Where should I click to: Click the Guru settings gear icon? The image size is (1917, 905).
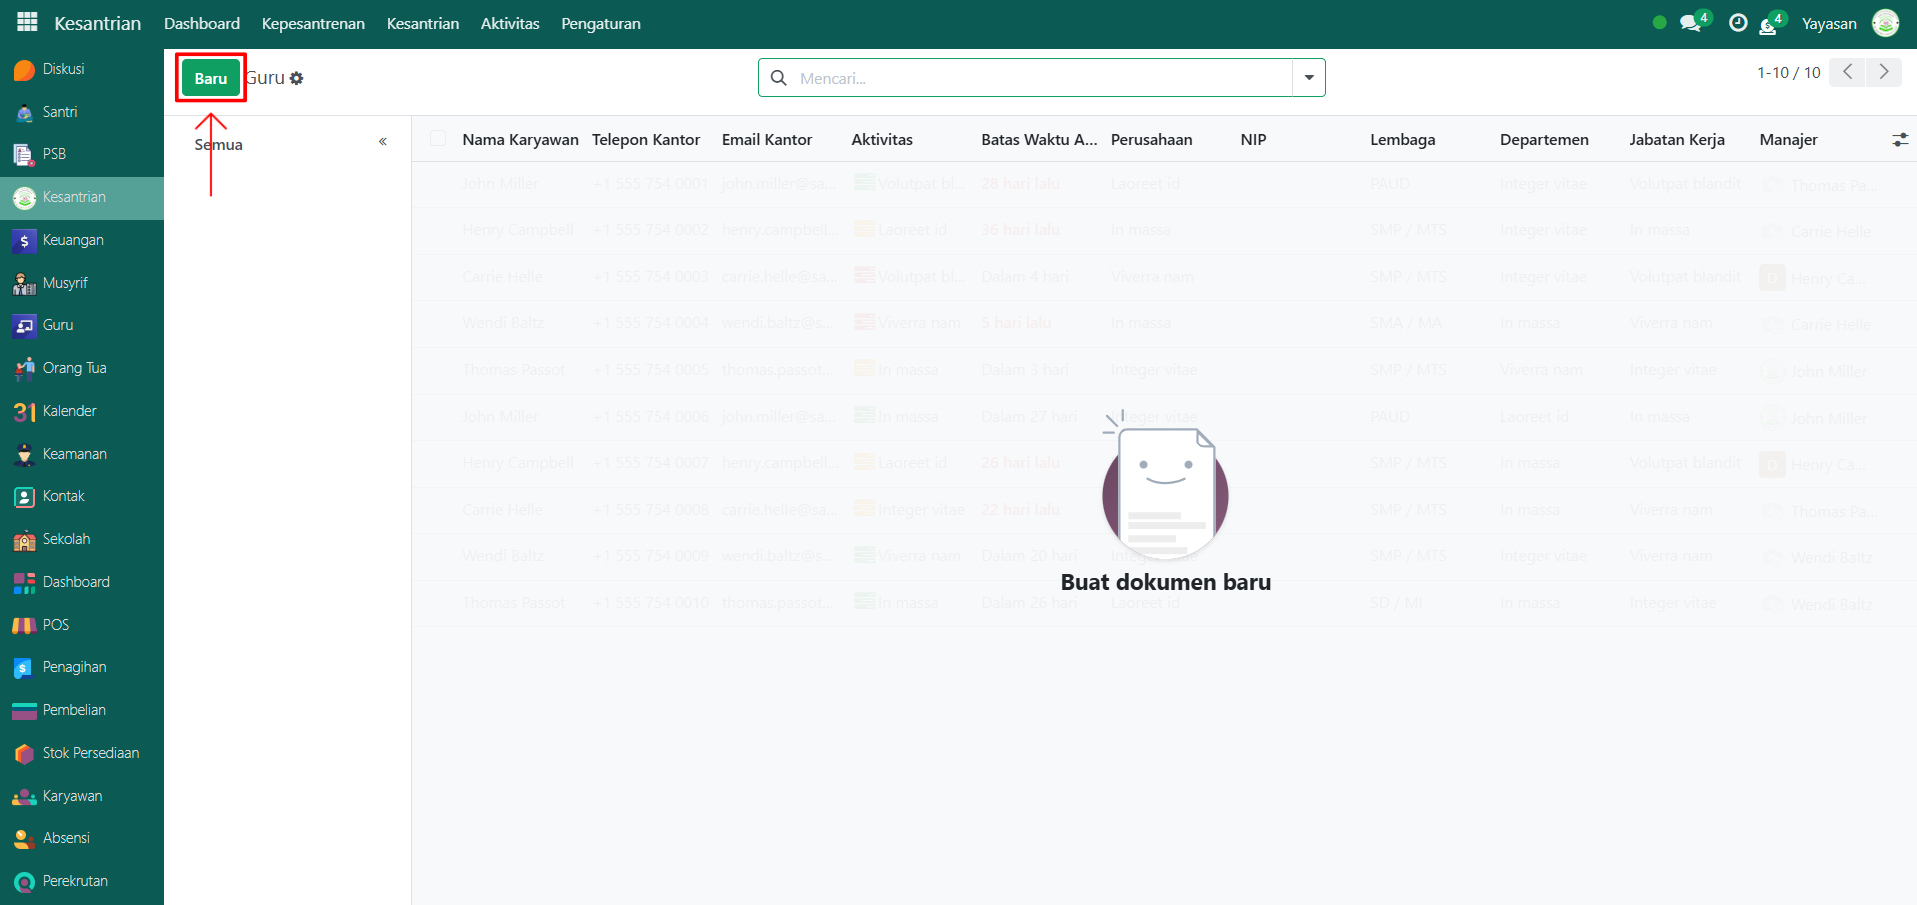[297, 78]
